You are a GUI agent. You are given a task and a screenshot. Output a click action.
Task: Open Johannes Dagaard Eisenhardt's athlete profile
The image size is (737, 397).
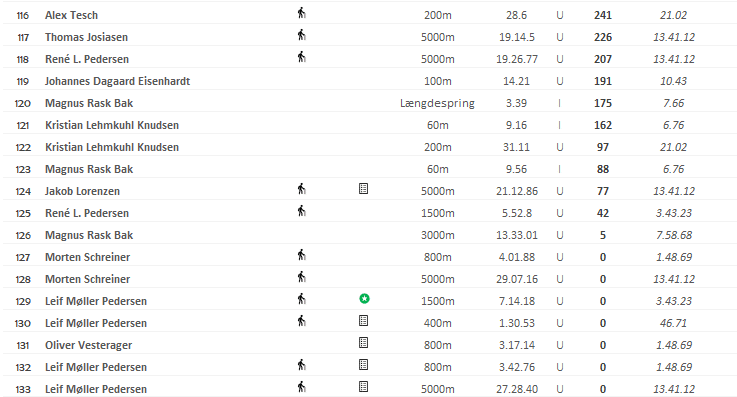(x=118, y=81)
